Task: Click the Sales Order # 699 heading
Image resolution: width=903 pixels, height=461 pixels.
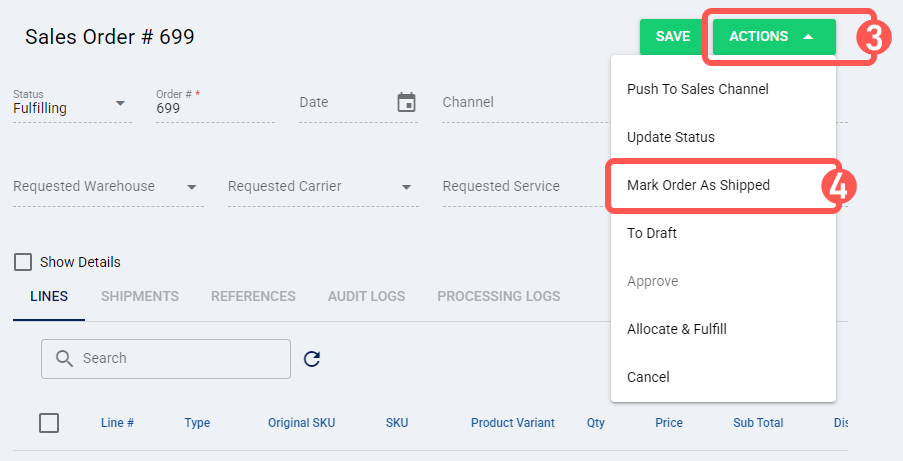Action: (x=109, y=37)
